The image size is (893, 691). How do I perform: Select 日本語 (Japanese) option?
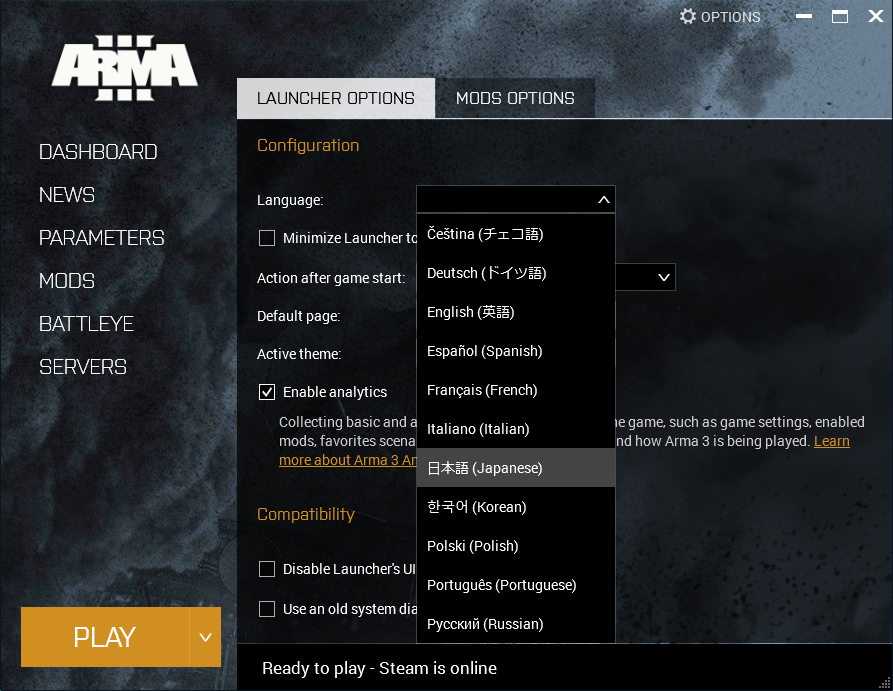pos(516,468)
